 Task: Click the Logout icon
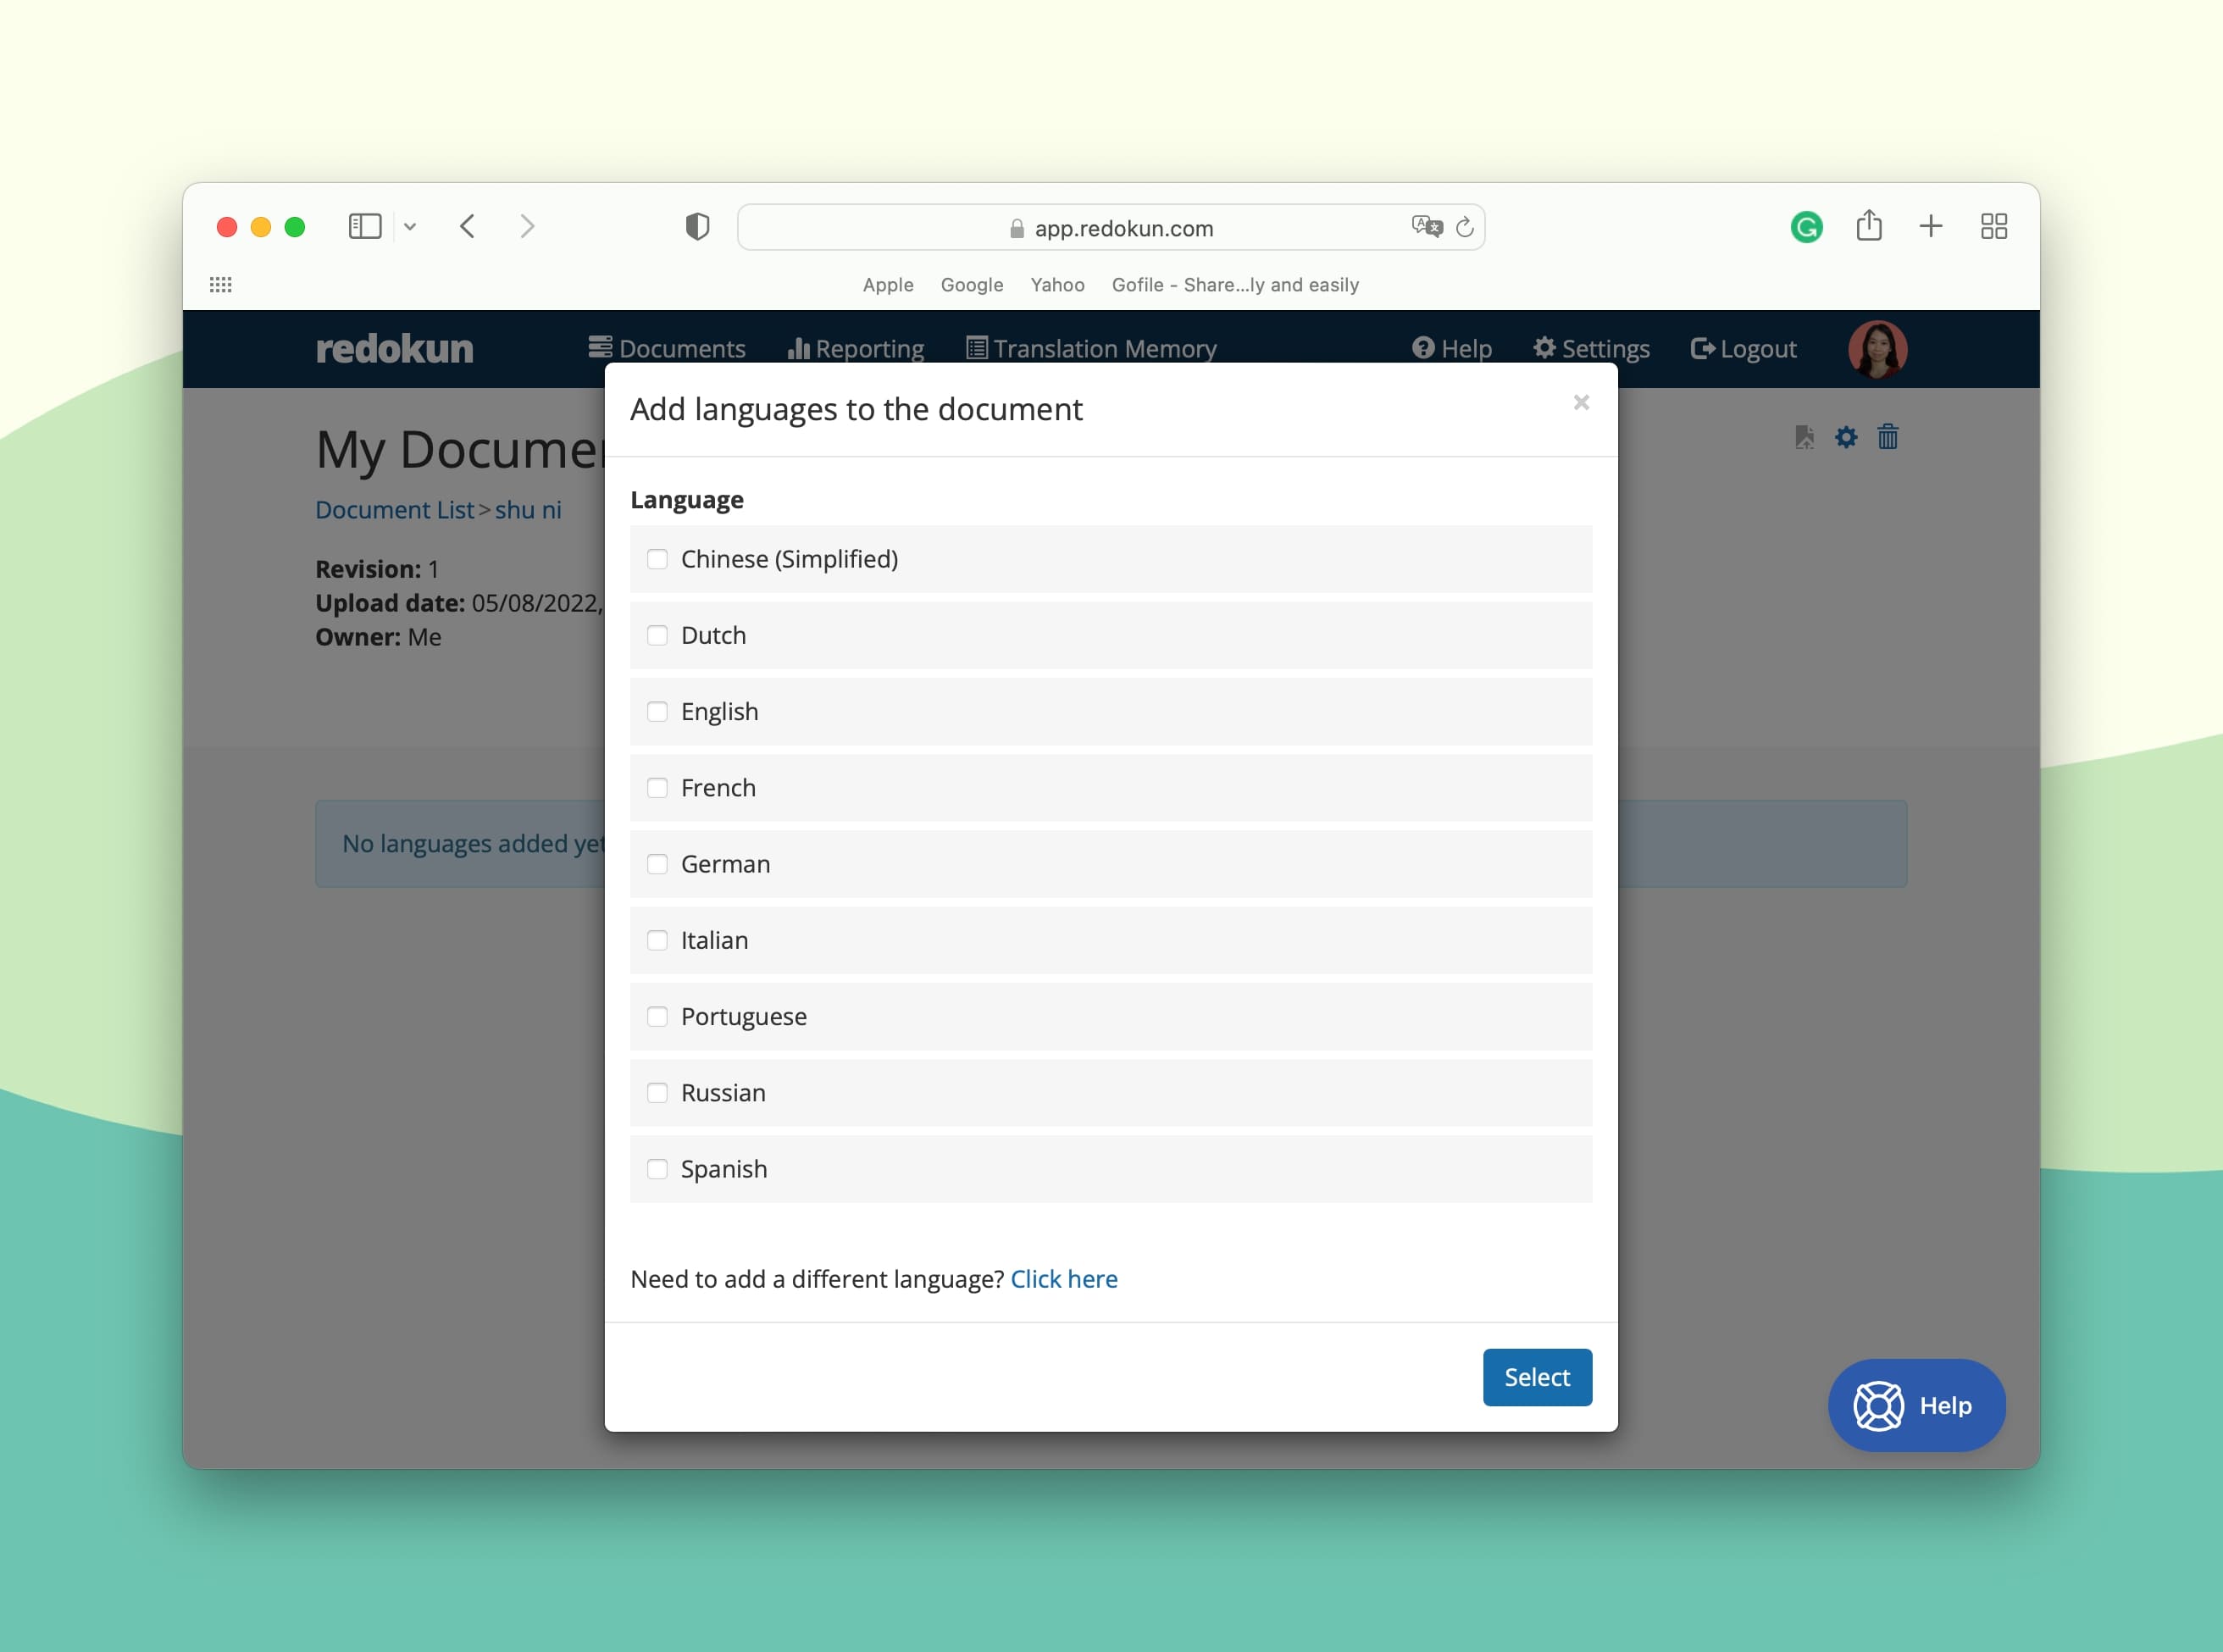click(1700, 347)
